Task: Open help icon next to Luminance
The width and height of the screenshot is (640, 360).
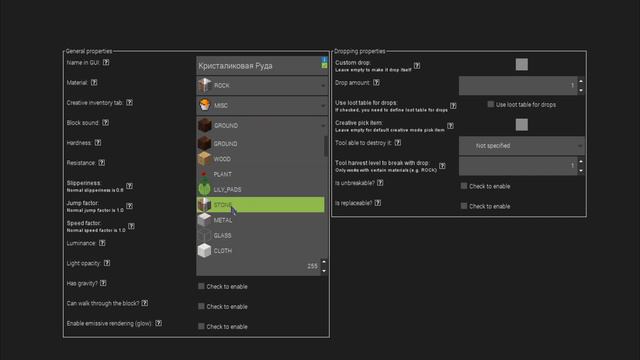Action: coord(102,243)
